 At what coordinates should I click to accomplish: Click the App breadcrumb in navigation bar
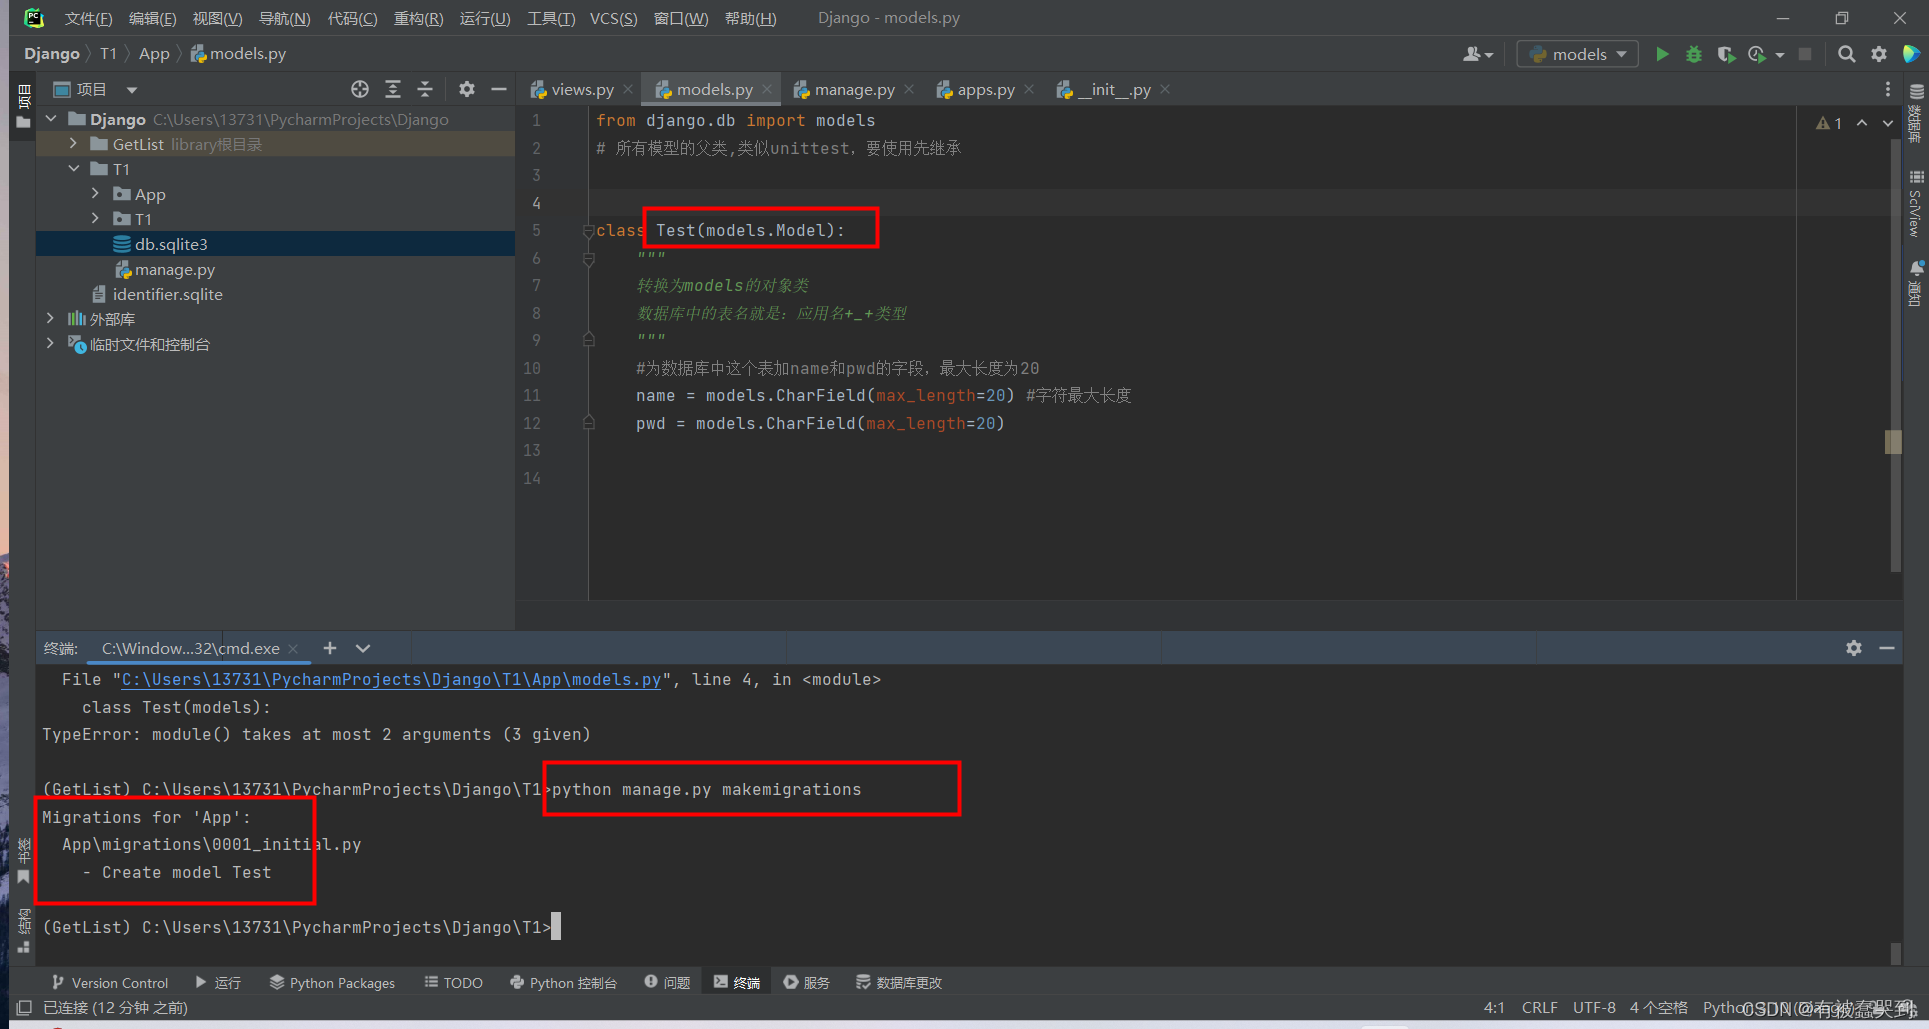[154, 54]
